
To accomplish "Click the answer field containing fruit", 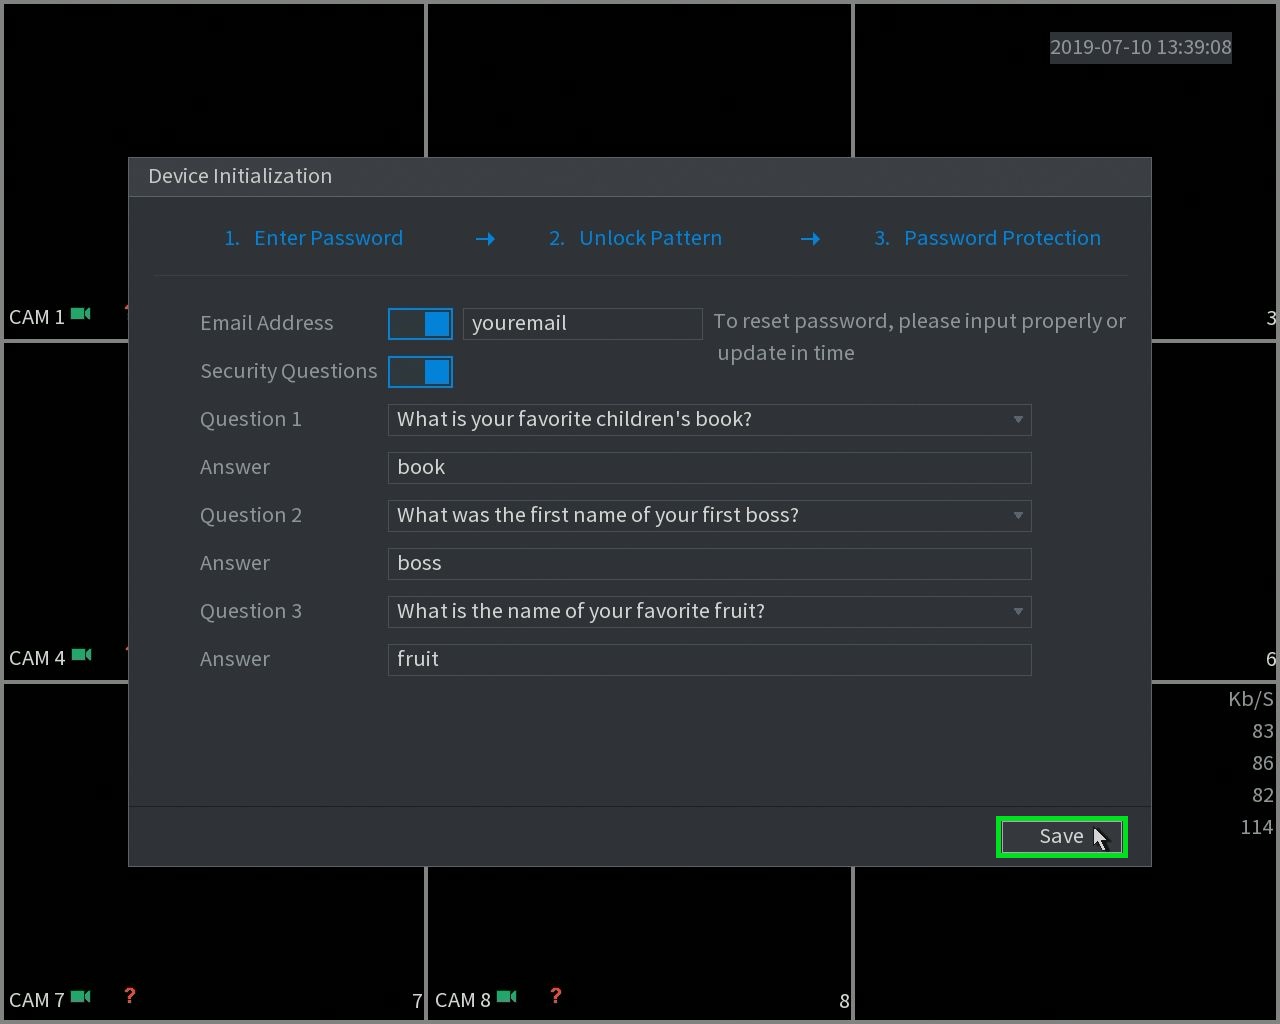I will coord(709,659).
